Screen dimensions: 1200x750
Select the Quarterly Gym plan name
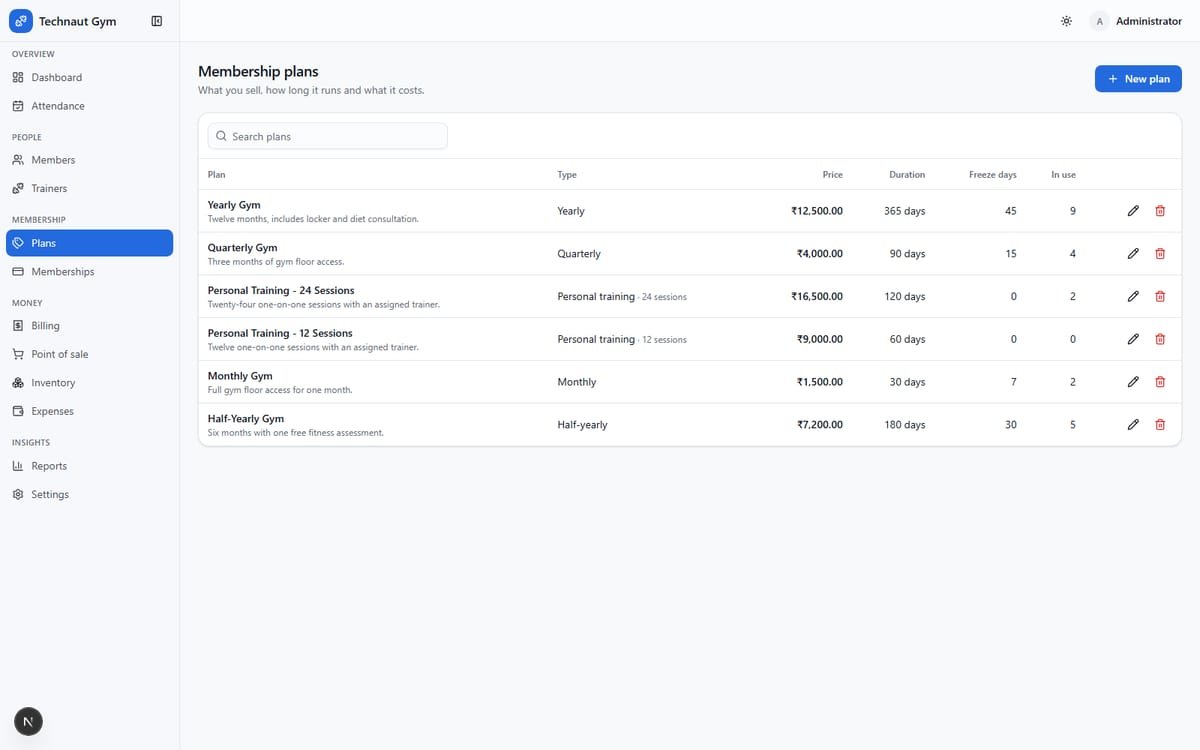point(243,247)
